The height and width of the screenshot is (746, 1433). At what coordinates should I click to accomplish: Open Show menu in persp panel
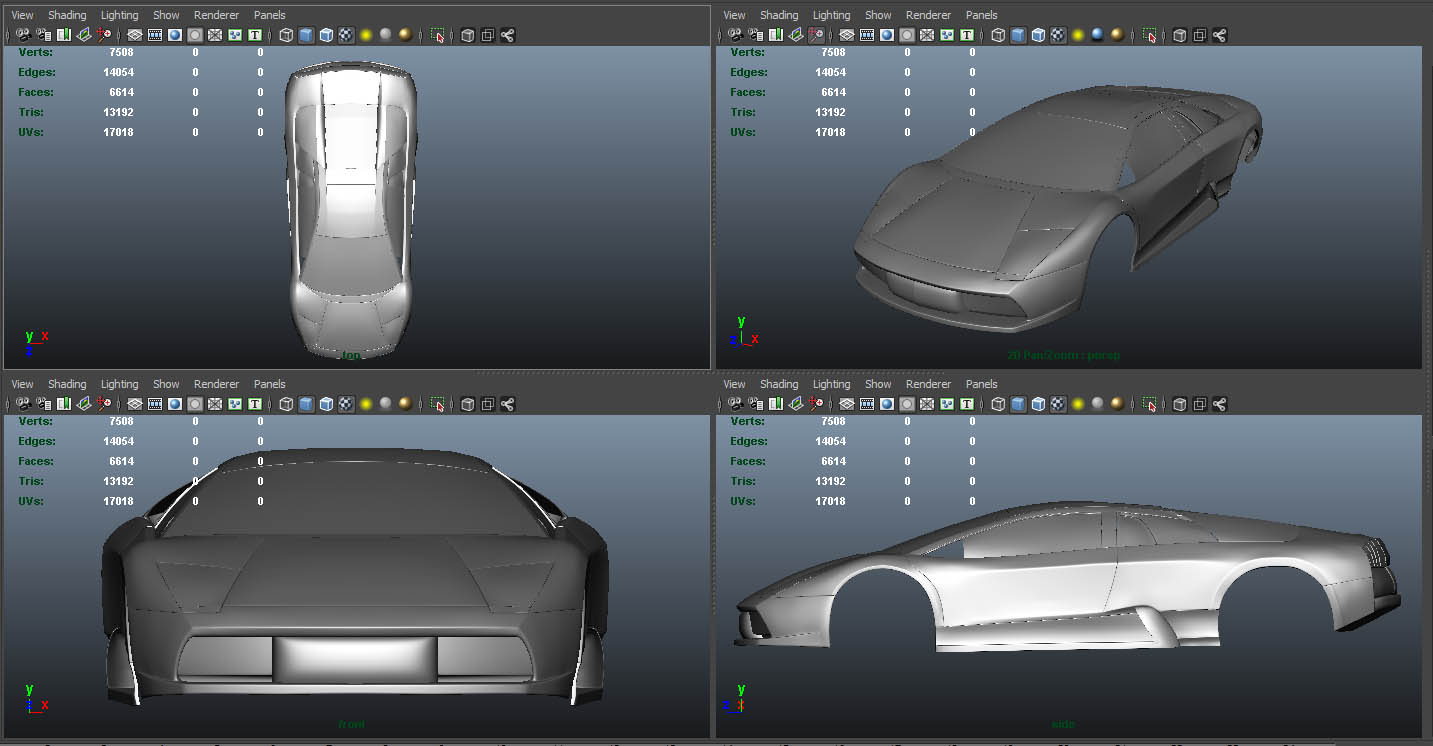pyautogui.click(x=878, y=15)
